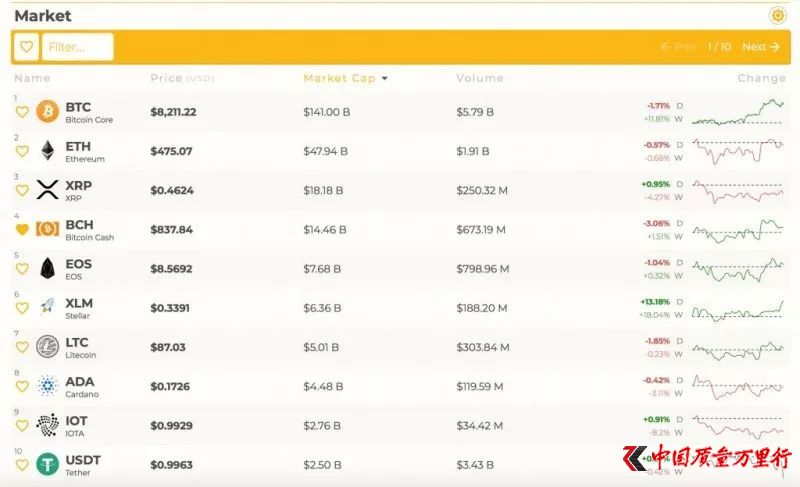Viewport: 800px width, 487px height.
Task: Click the Cardano blue dotted logo
Action: tap(47, 386)
